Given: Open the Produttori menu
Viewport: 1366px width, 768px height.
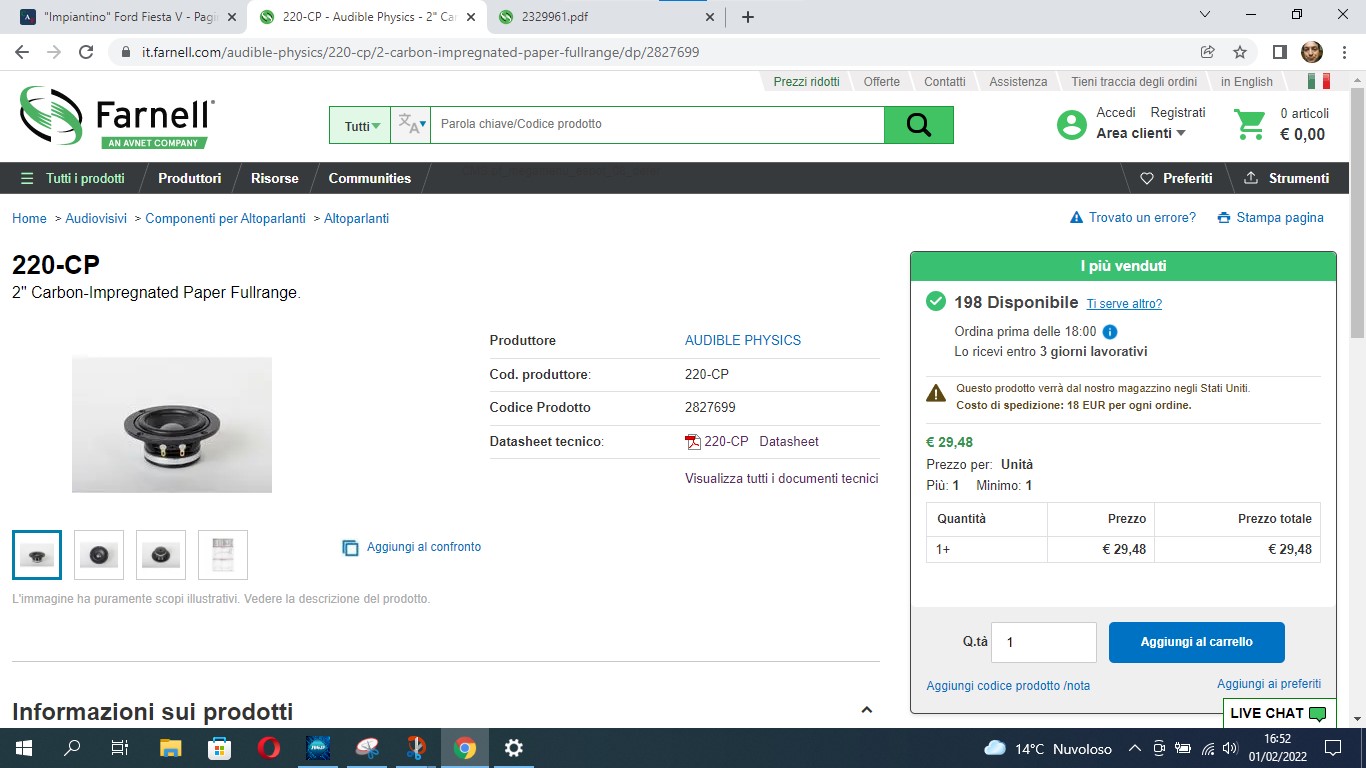Looking at the screenshot, I should 190,178.
